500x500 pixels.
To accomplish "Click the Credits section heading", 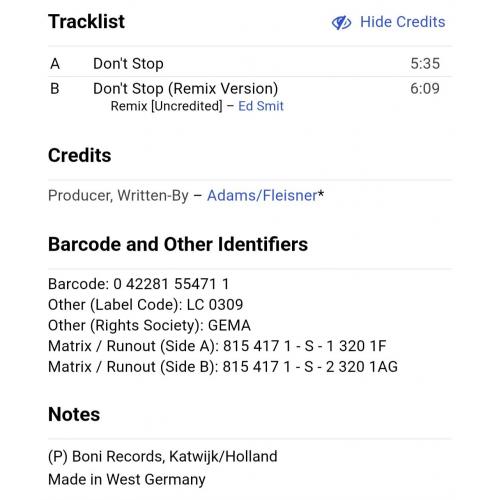I will coord(80,155).
